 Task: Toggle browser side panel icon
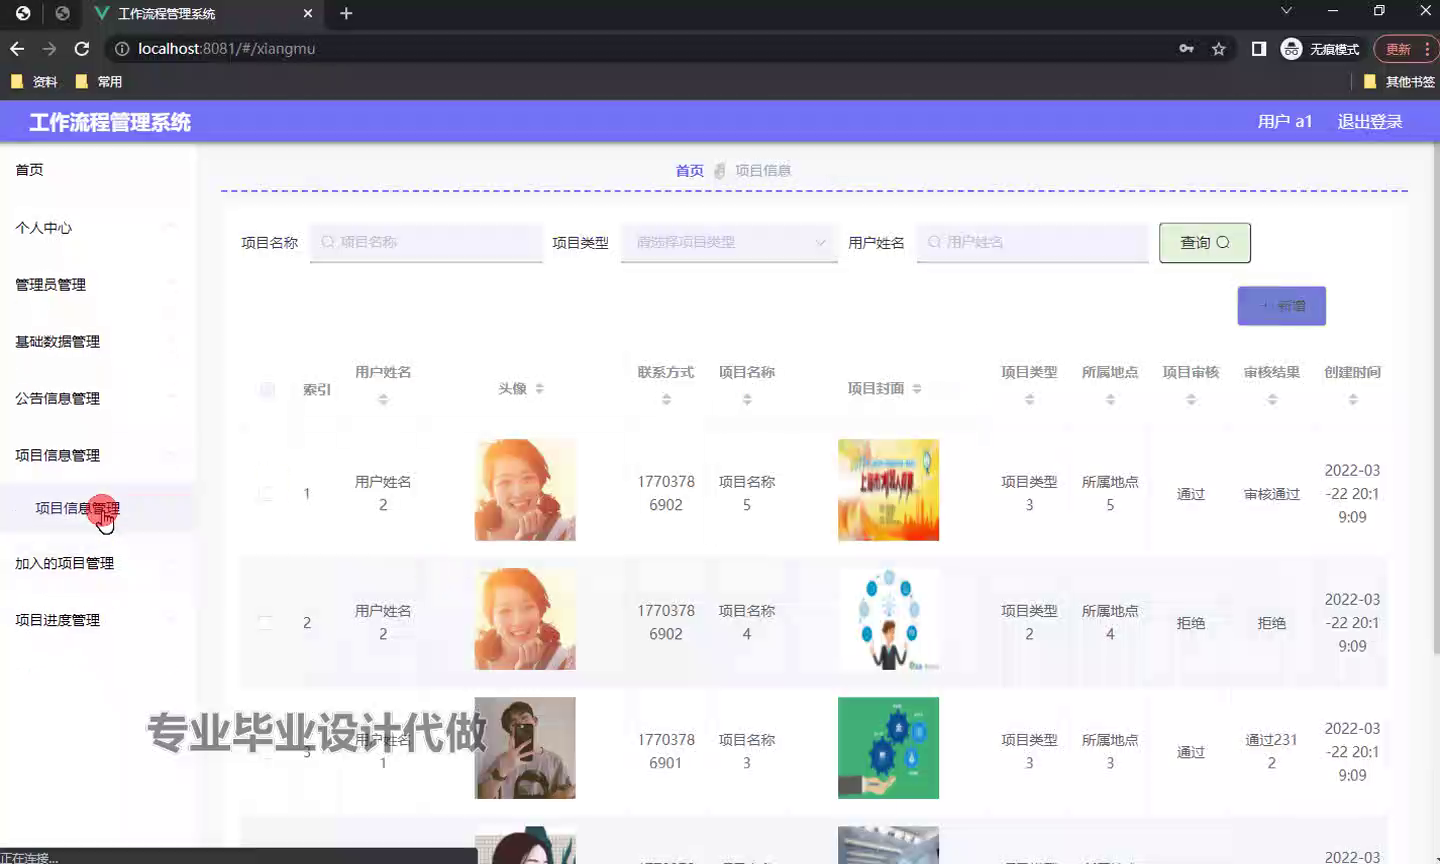[x=1258, y=49]
